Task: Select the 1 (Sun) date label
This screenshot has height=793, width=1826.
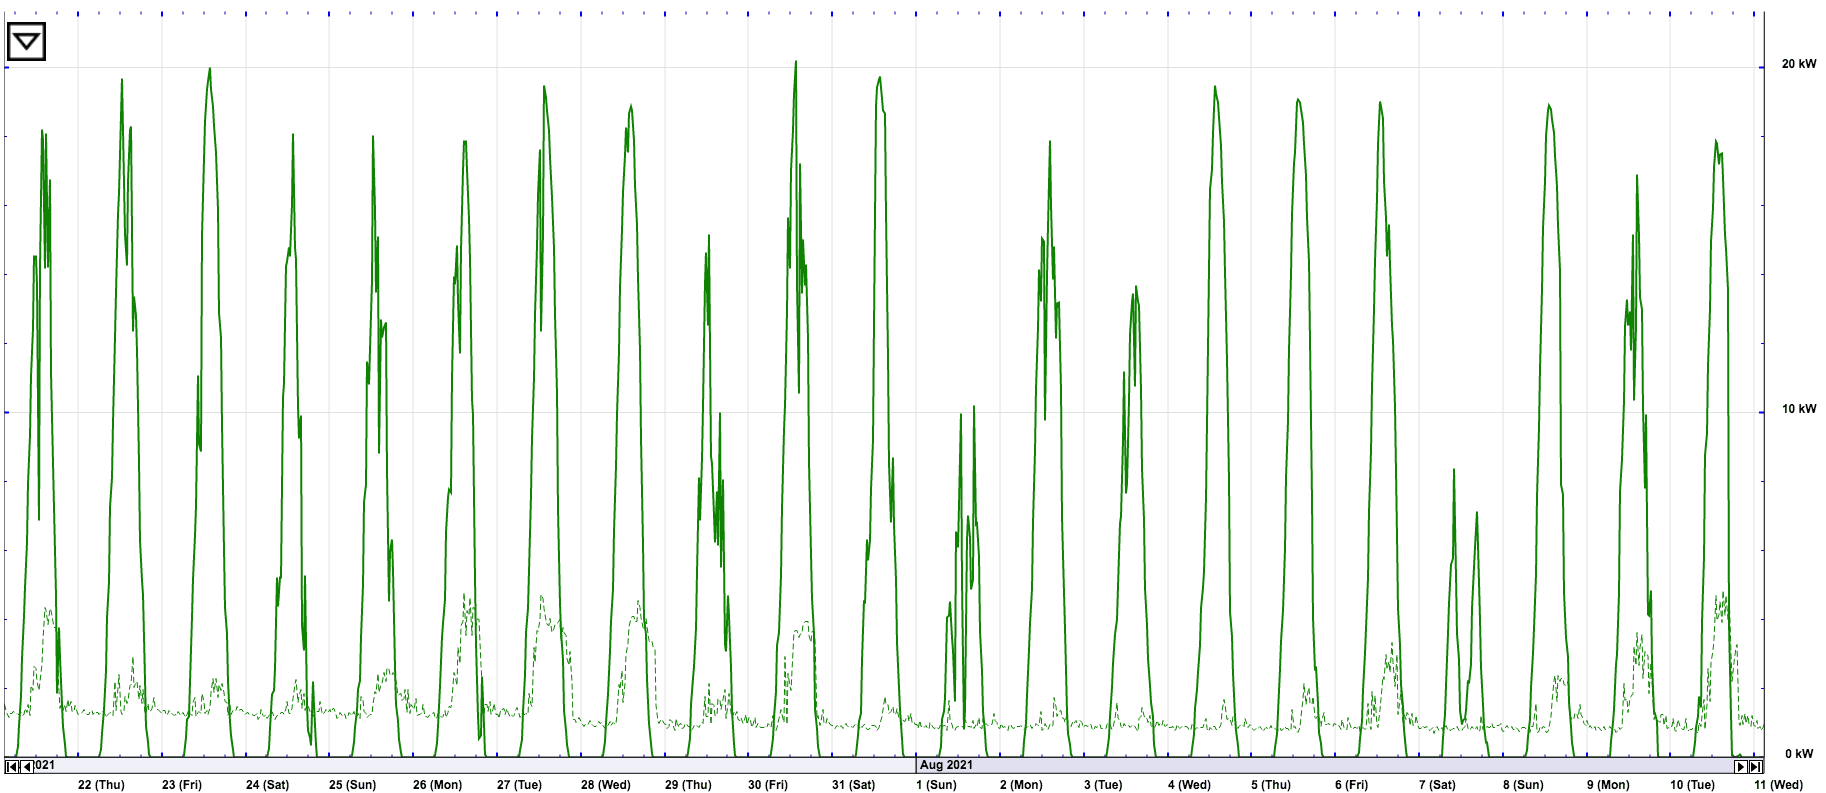Action: (936, 785)
